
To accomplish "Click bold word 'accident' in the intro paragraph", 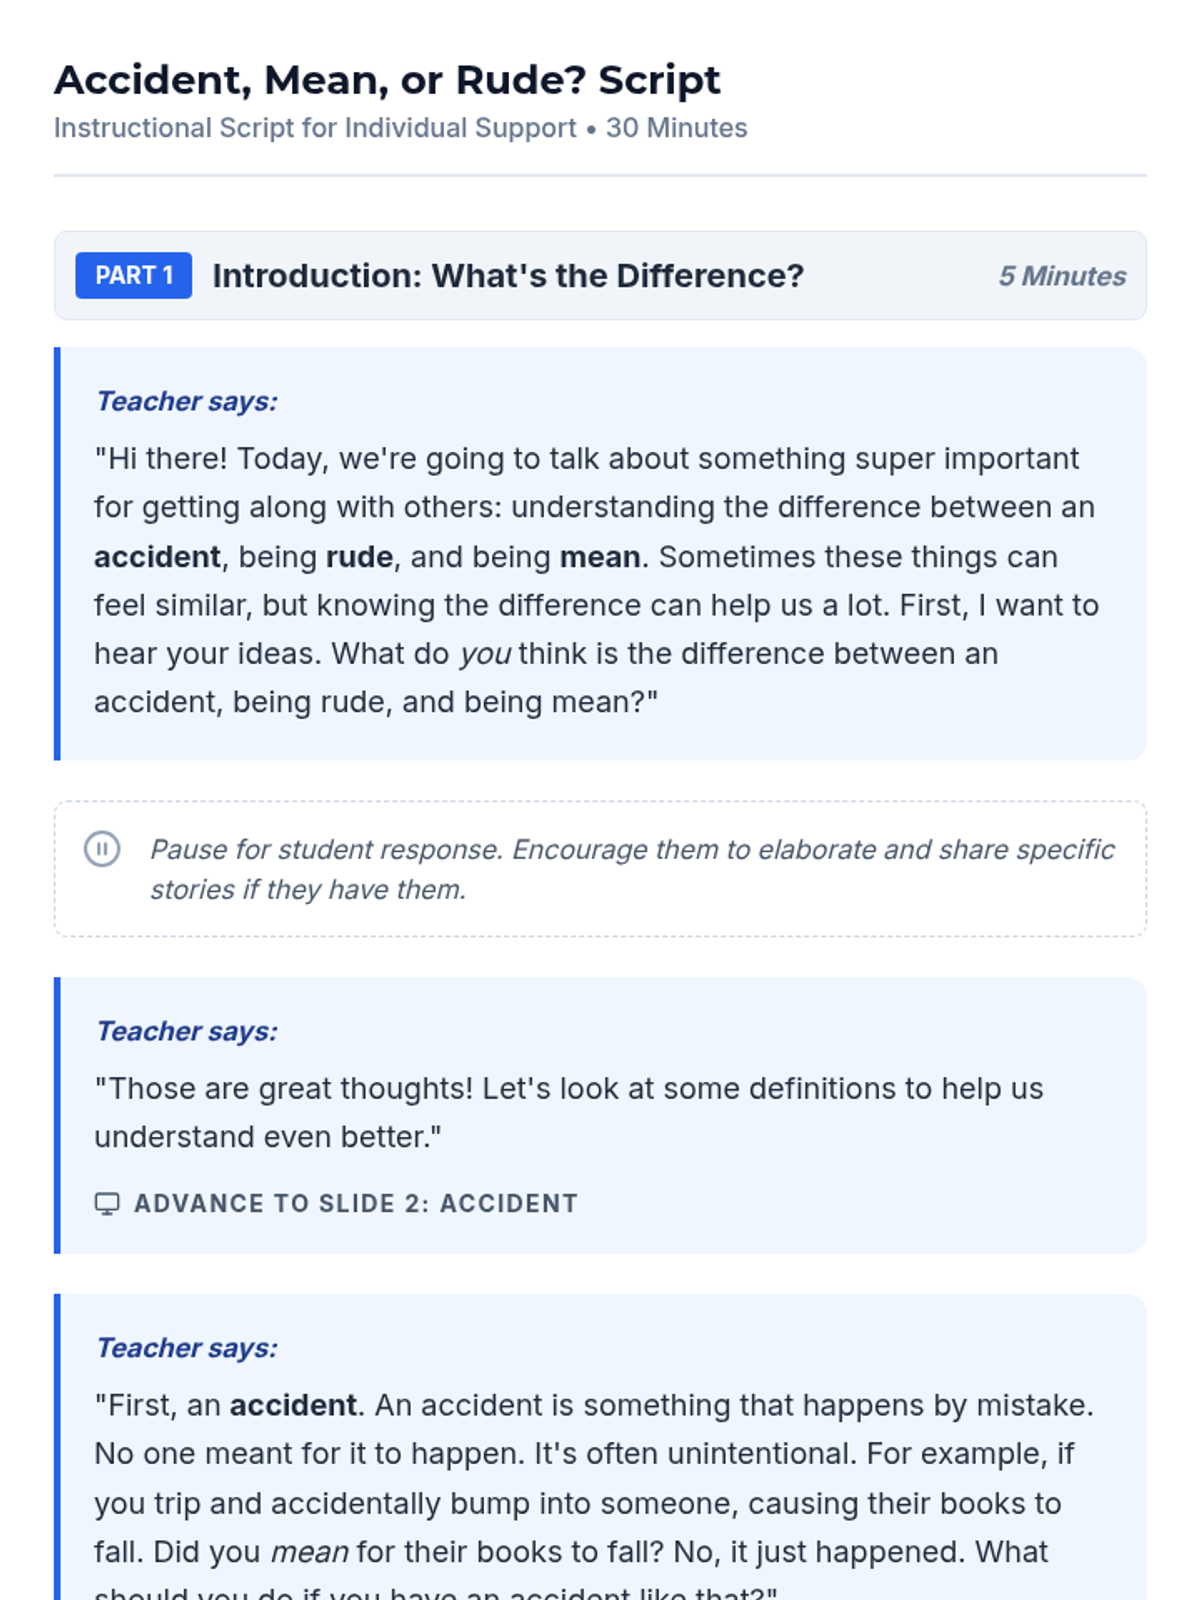I will coord(157,557).
